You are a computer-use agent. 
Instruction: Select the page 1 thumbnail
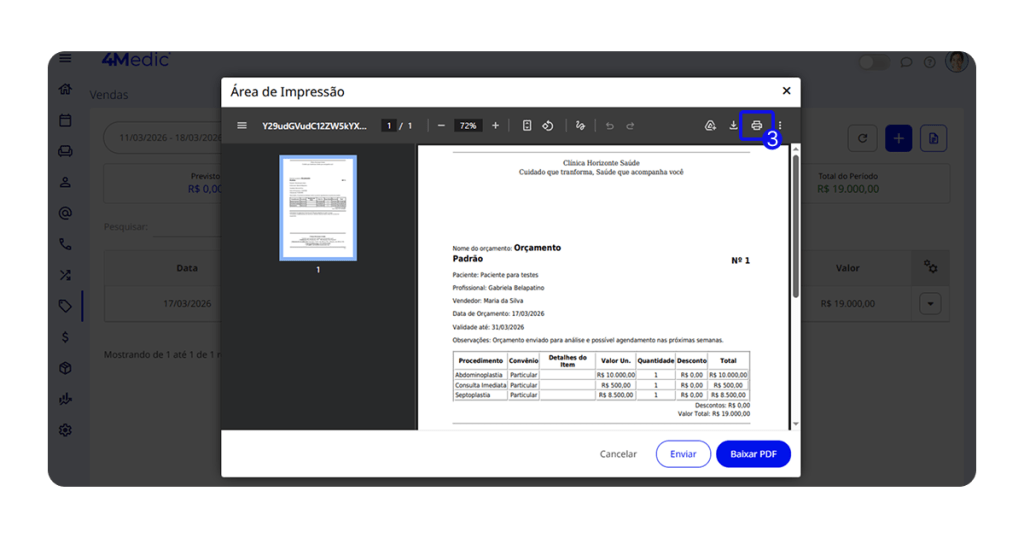click(x=318, y=208)
